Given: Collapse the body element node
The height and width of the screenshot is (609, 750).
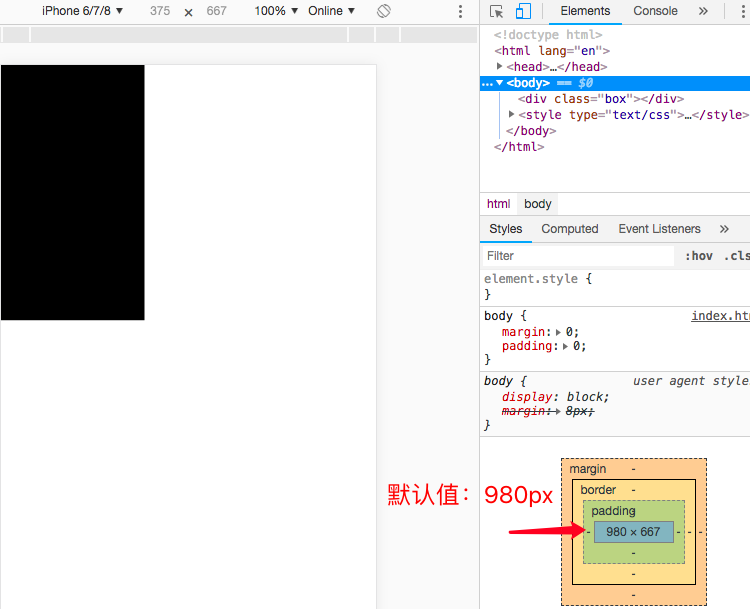Looking at the screenshot, I should pyautogui.click(x=499, y=82).
